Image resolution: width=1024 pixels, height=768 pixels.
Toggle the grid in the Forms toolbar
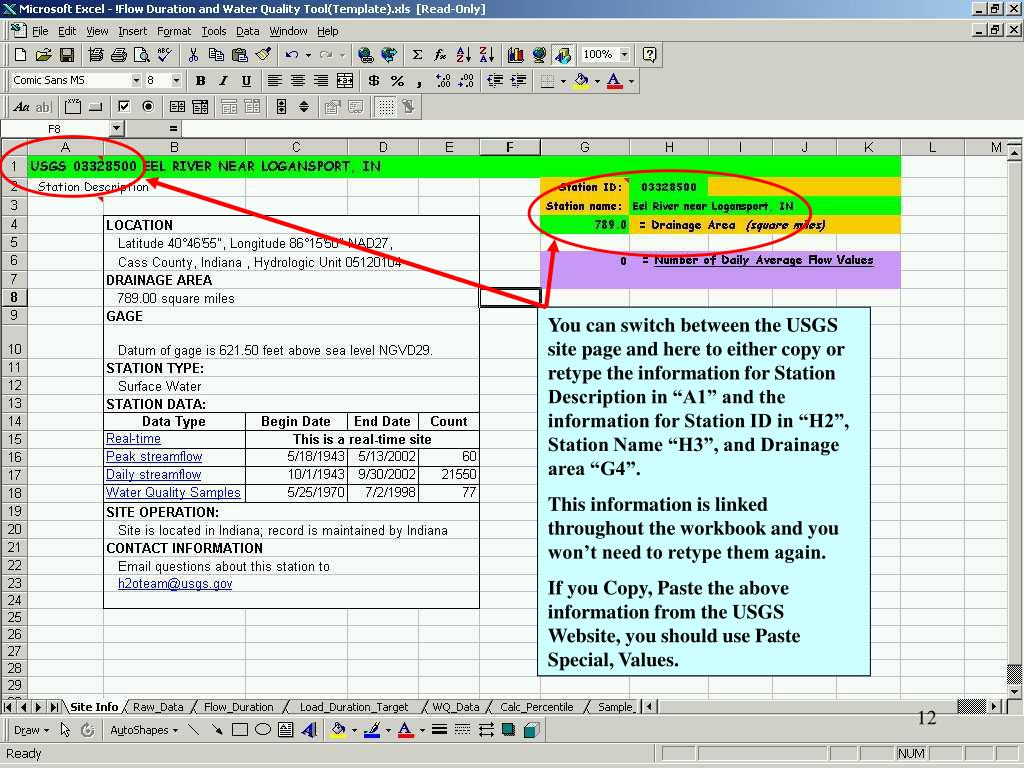pyautogui.click(x=386, y=106)
